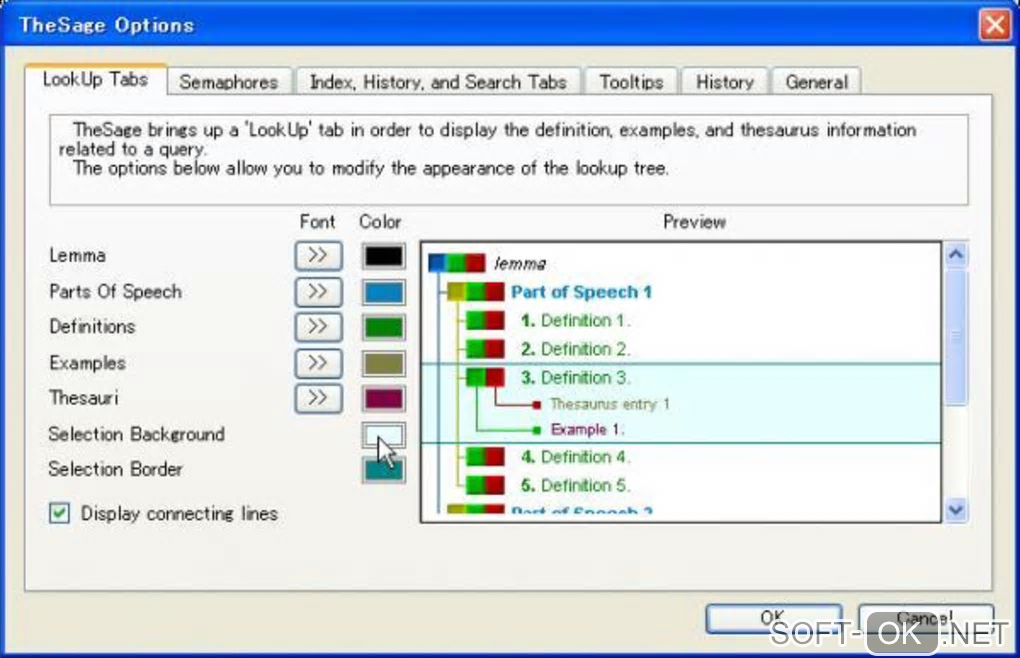Screen dimensions: 1020x658
Task: Change the blue Parts Of Speech color
Action: pos(383,293)
